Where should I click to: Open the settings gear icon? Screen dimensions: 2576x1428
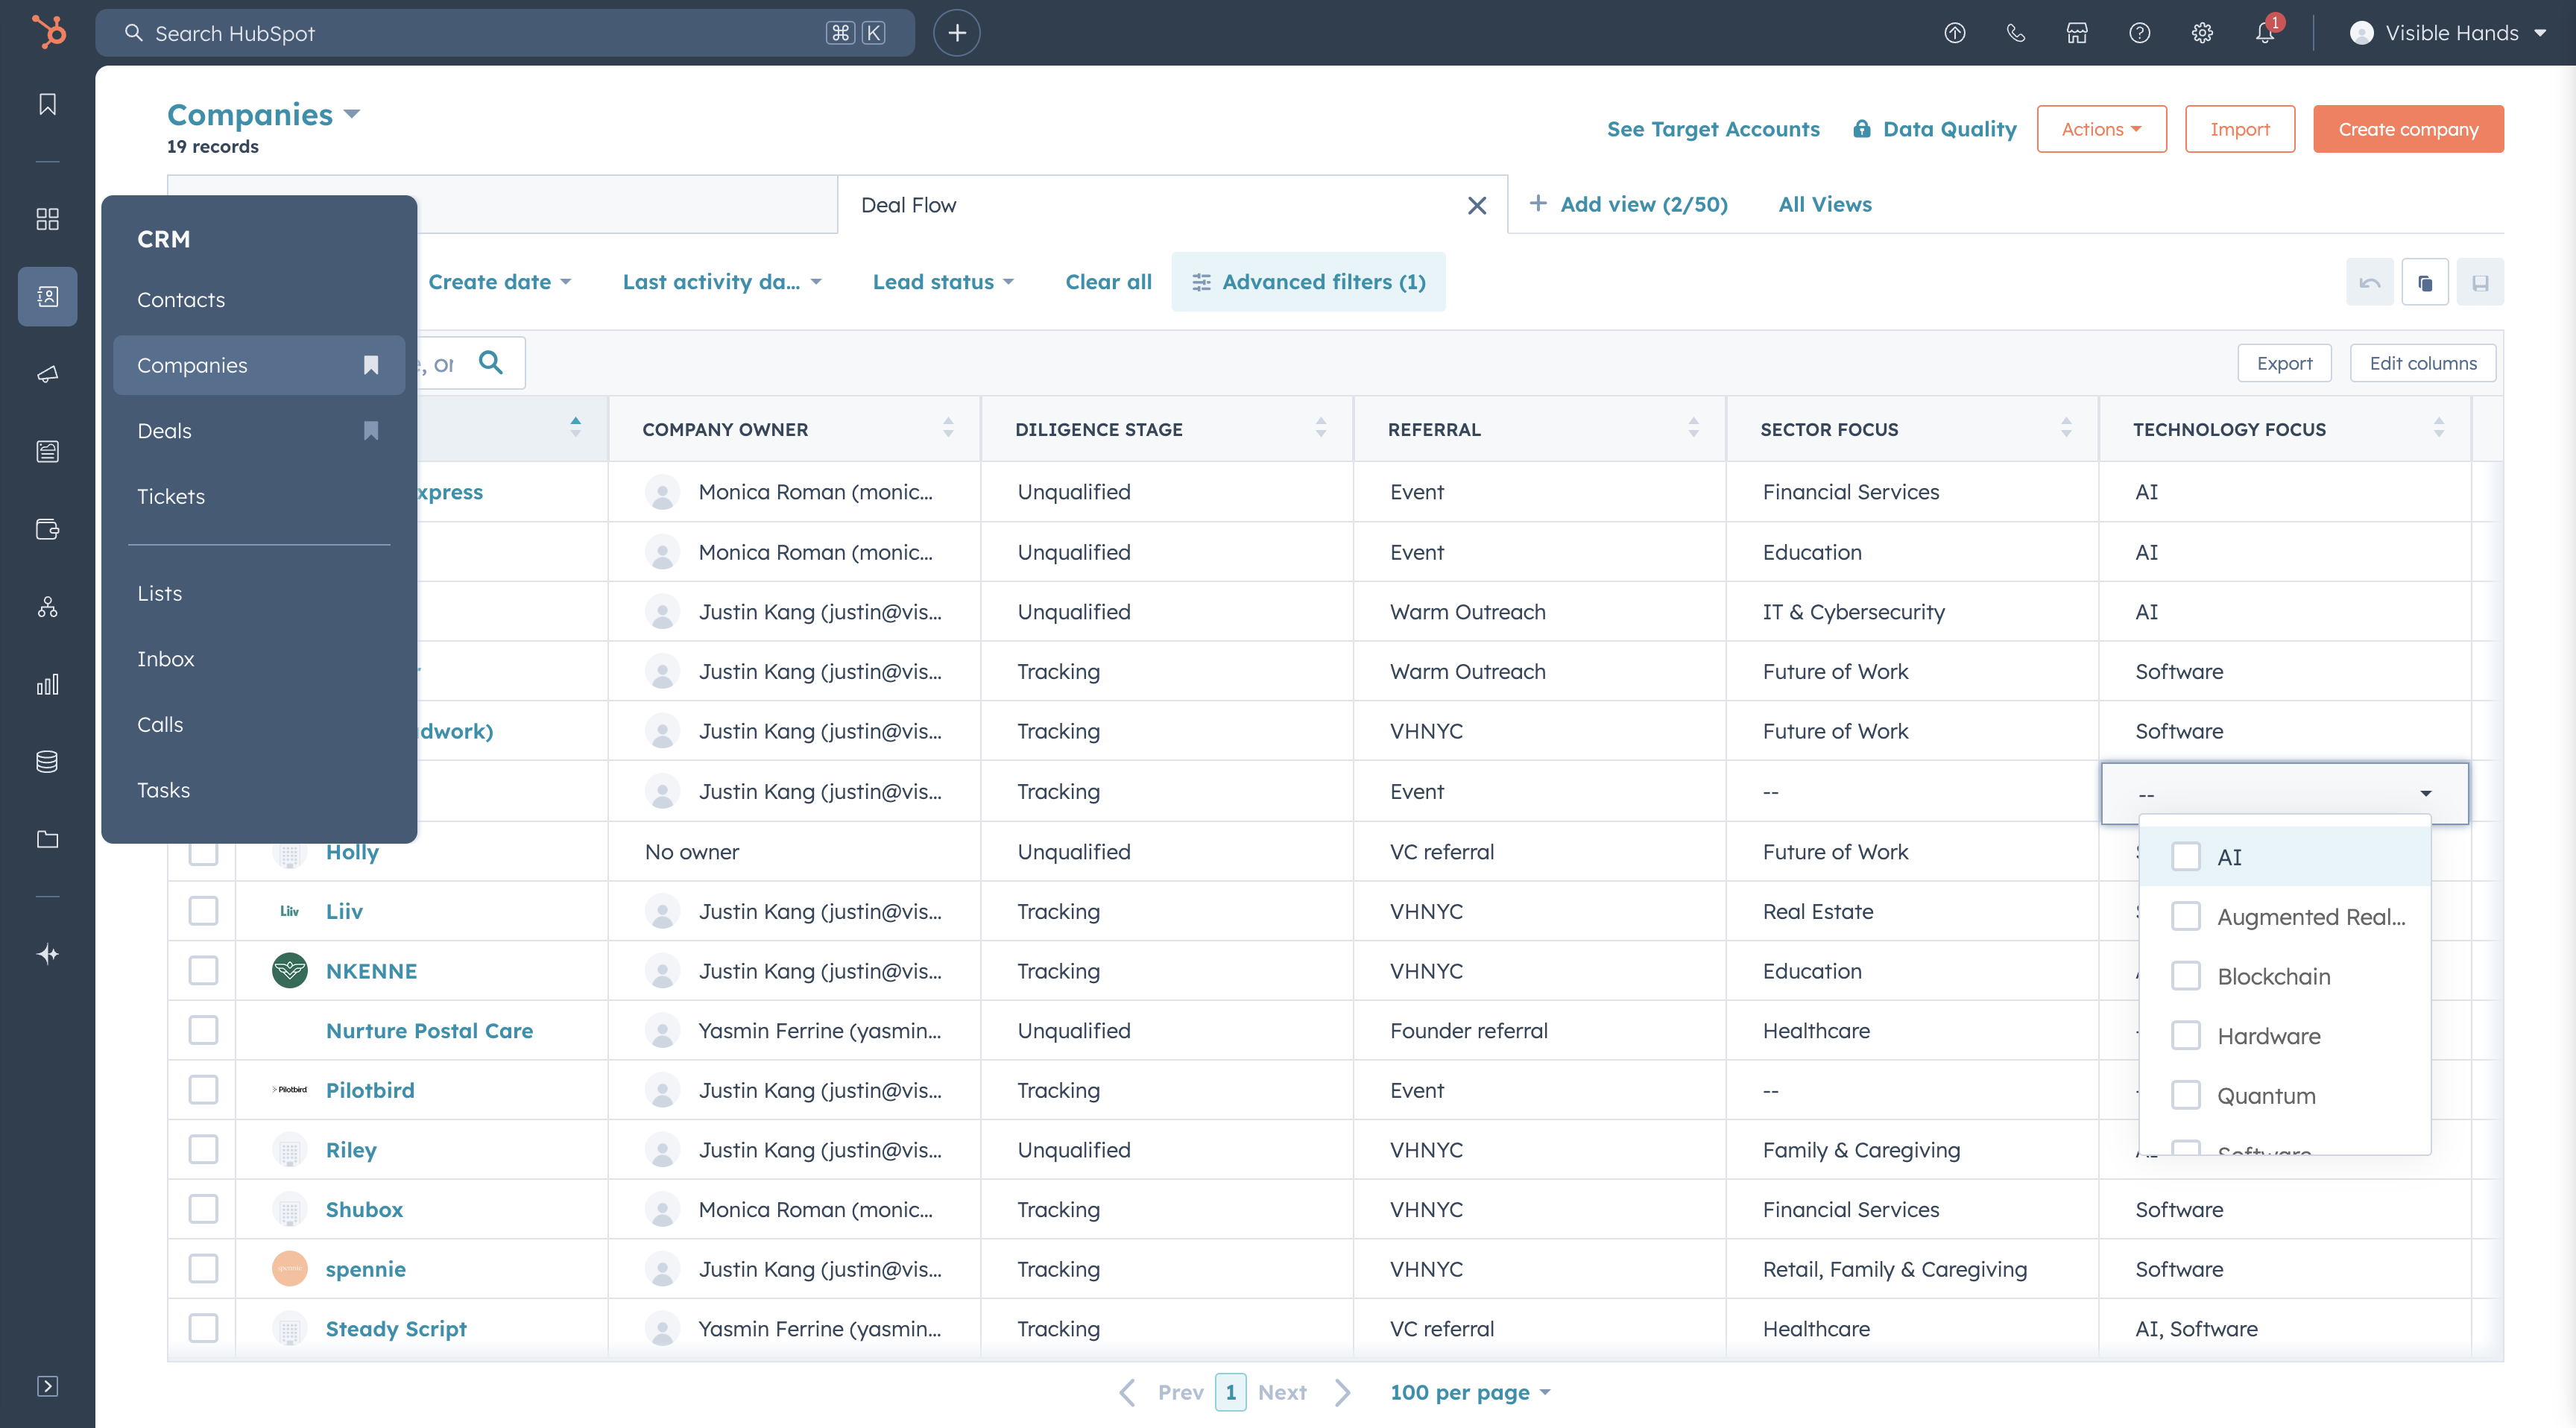coord(2202,33)
